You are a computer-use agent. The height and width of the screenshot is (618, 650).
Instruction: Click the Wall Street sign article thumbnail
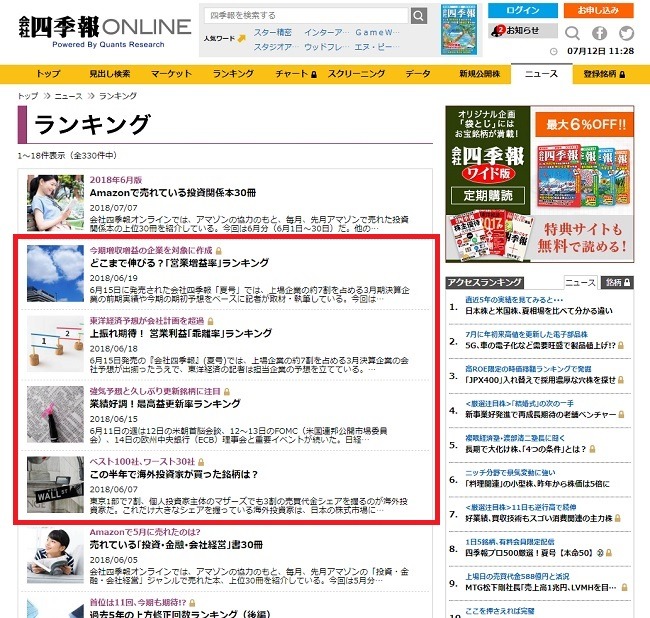(55, 485)
